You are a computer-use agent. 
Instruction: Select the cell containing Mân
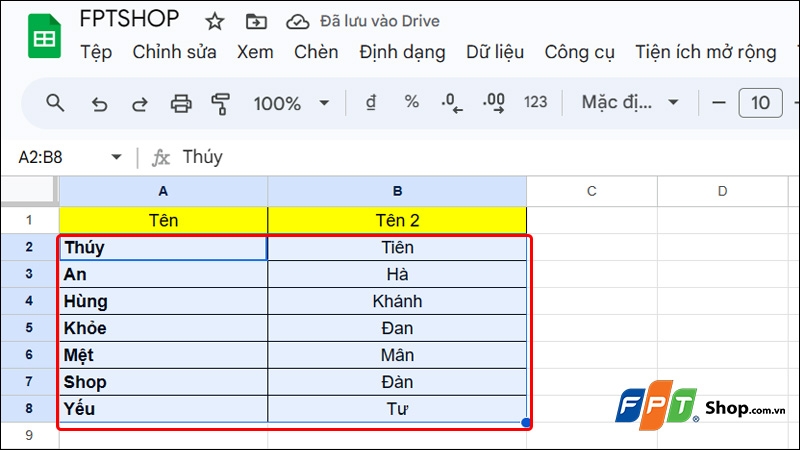397,355
